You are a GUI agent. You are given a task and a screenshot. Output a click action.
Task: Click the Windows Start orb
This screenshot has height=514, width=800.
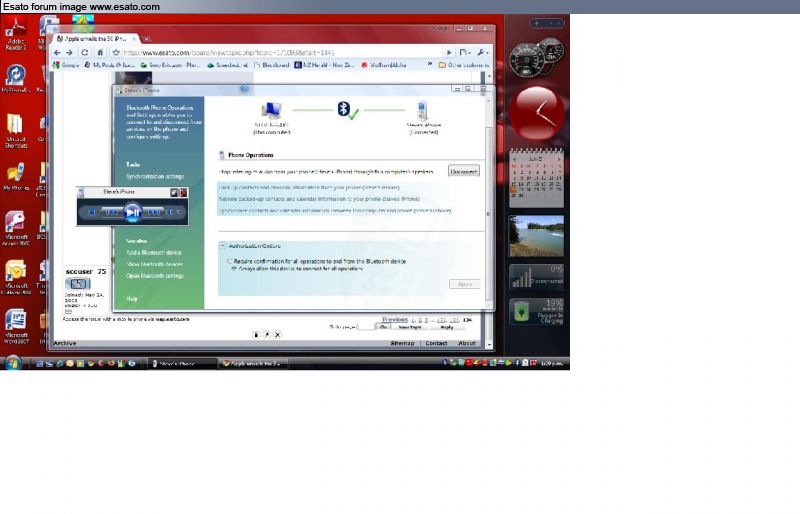(12, 363)
